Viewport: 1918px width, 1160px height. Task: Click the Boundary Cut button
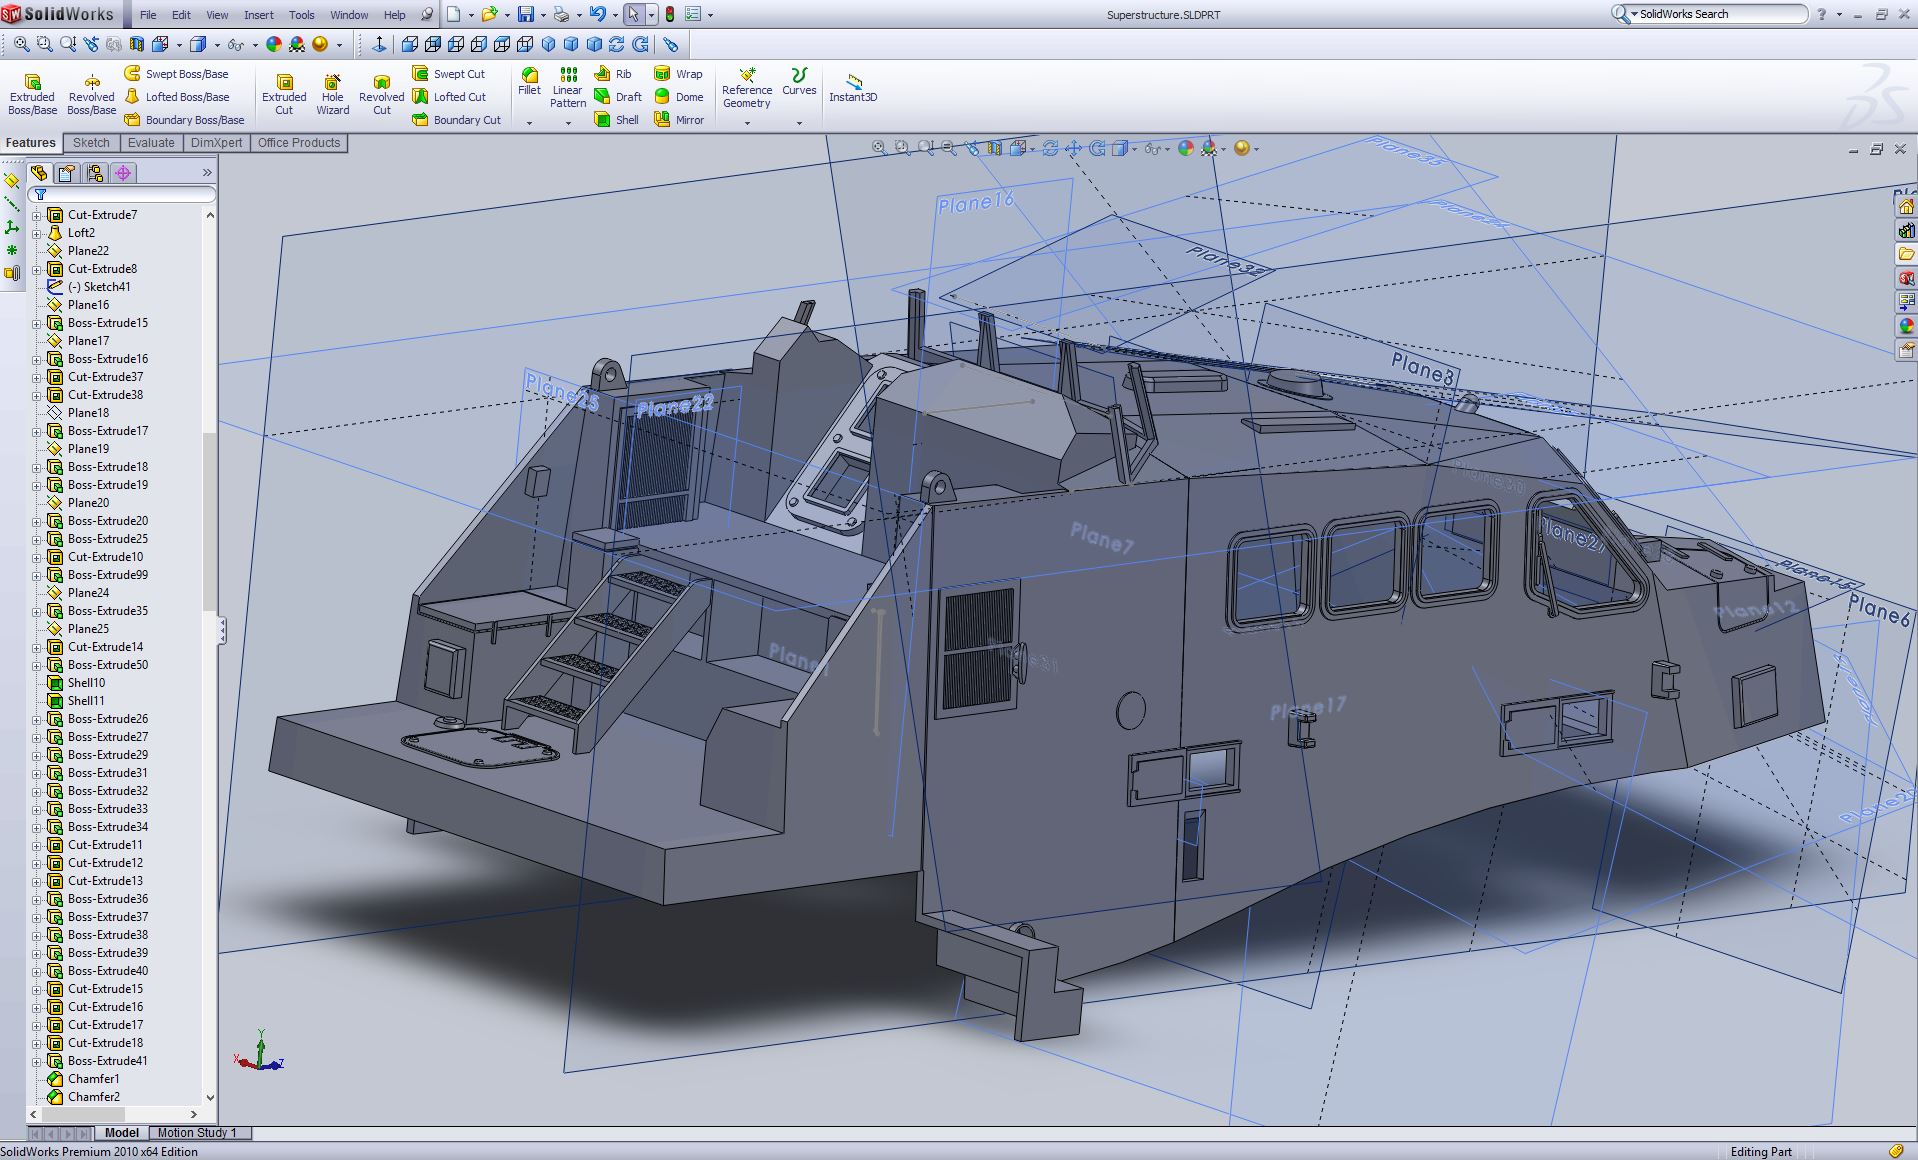click(456, 120)
